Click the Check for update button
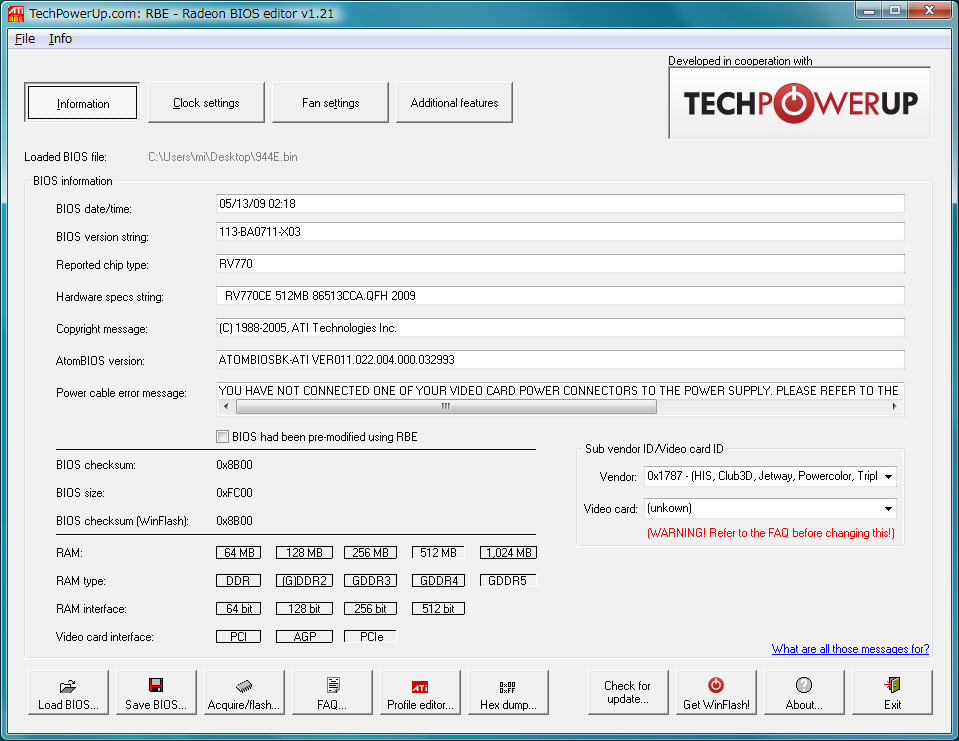This screenshot has width=959, height=741. coord(627,692)
